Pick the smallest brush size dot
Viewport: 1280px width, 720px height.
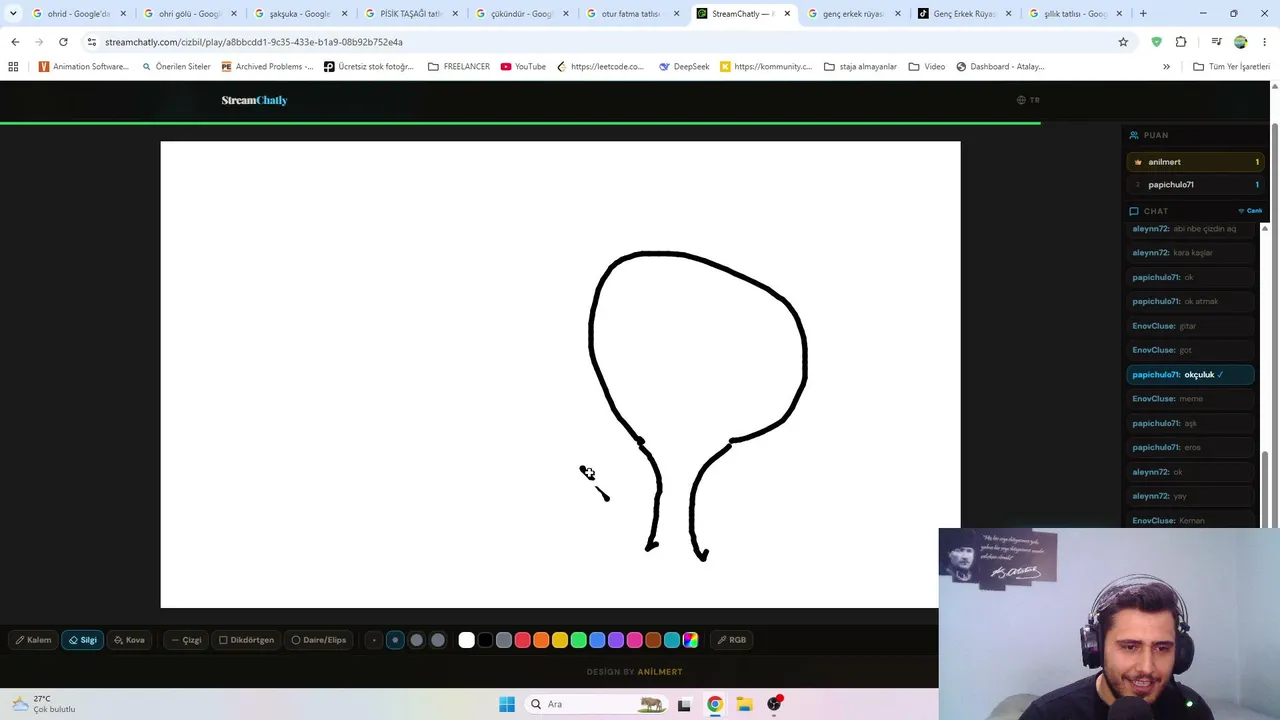[374, 640]
